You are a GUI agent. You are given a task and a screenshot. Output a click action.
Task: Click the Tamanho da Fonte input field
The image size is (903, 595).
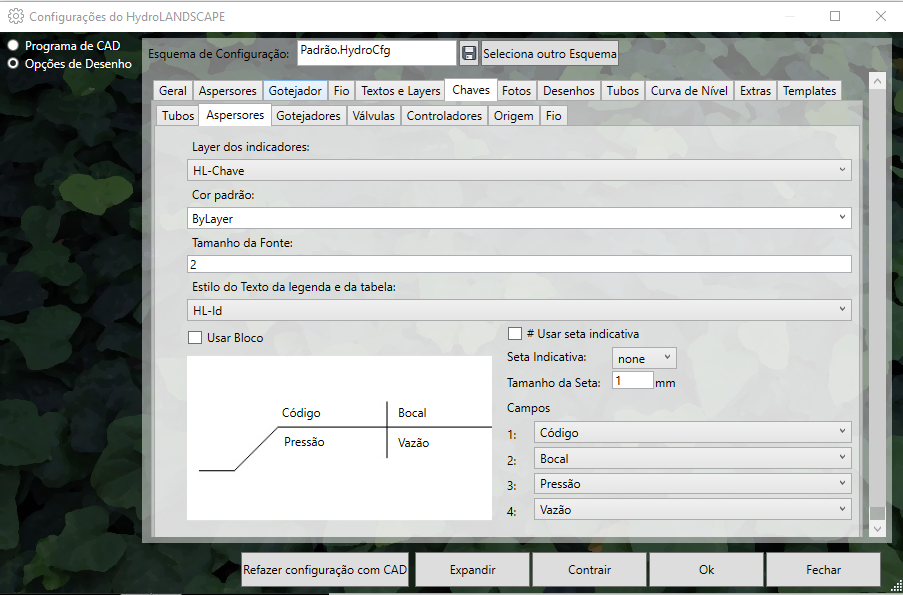(519, 264)
